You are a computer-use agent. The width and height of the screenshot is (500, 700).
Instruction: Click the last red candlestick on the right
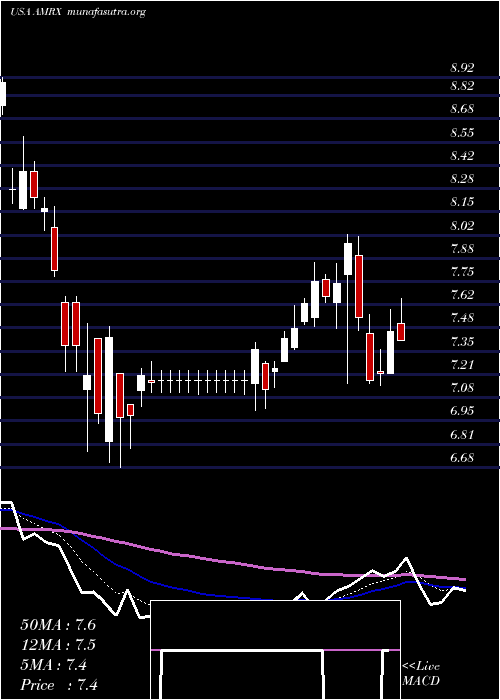(x=401, y=332)
